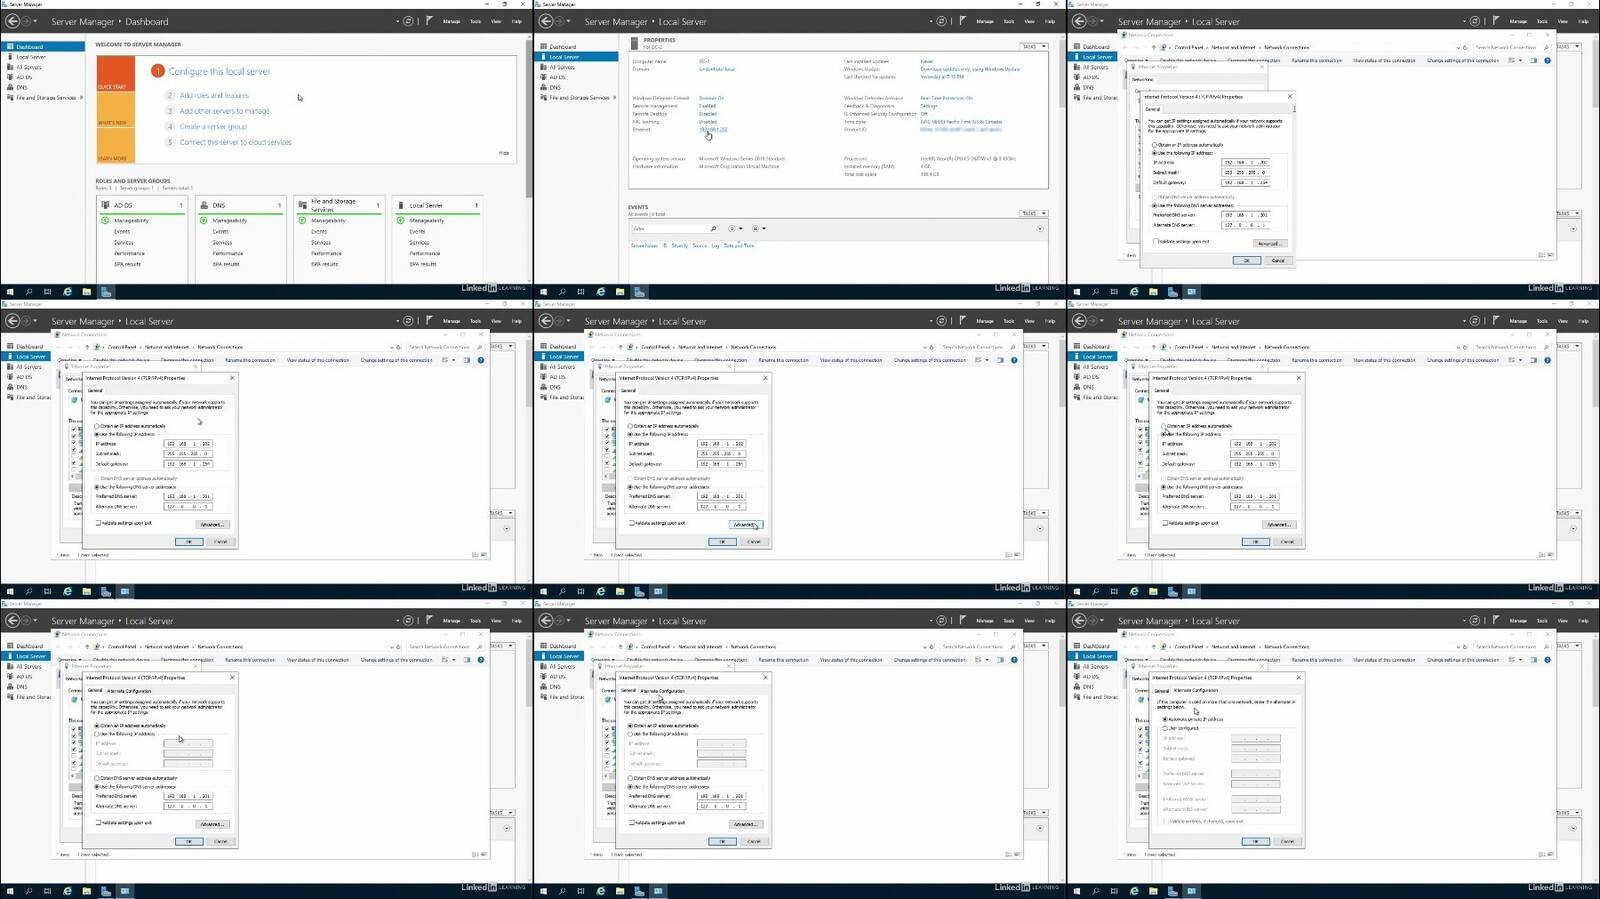Open the TASKS dropdown in the EVENTS header
The width and height of the screenshot is (1600, 899).
tap(1034, 213)
